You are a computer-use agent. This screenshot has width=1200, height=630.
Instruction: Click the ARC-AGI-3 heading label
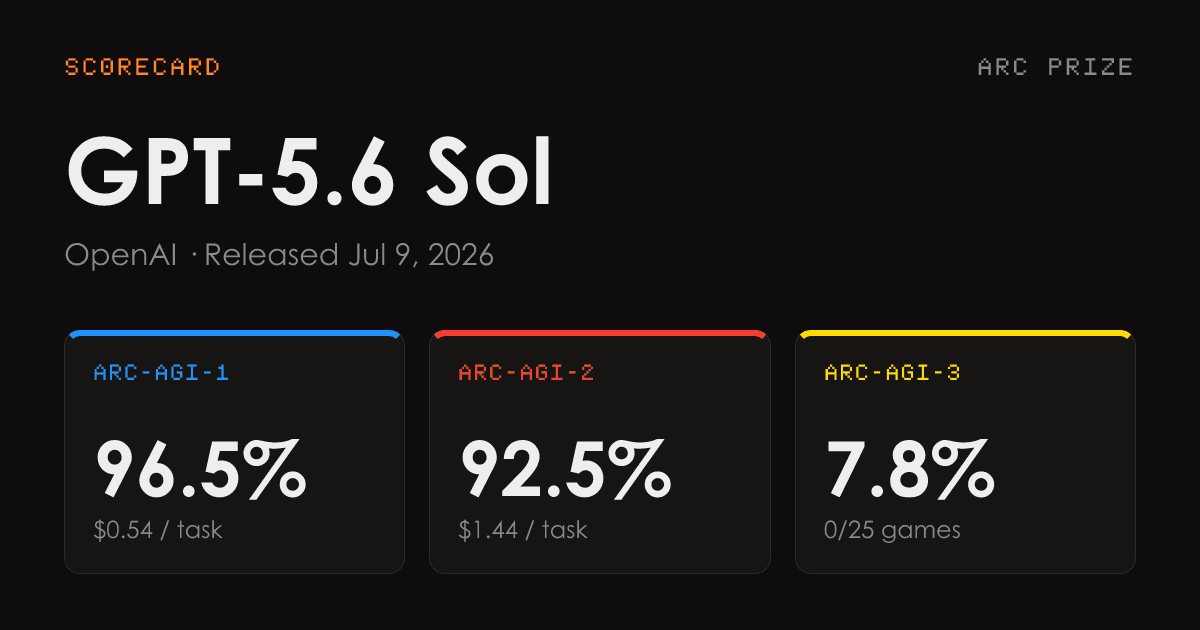(892, 373)
